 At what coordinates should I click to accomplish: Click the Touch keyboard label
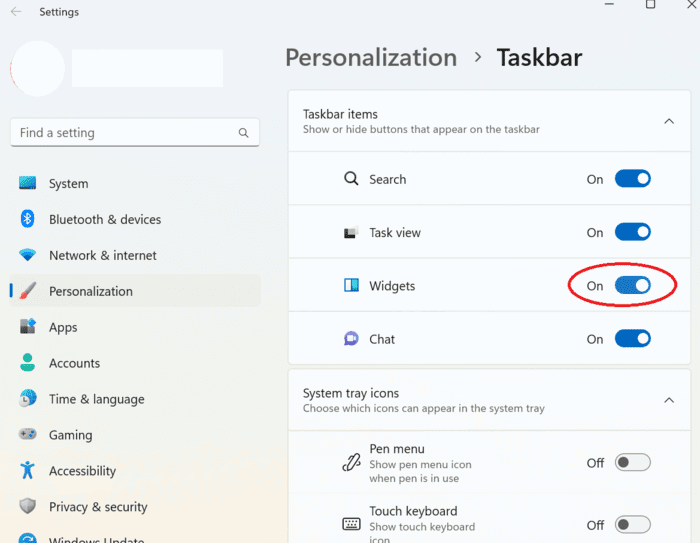[413, 511]
